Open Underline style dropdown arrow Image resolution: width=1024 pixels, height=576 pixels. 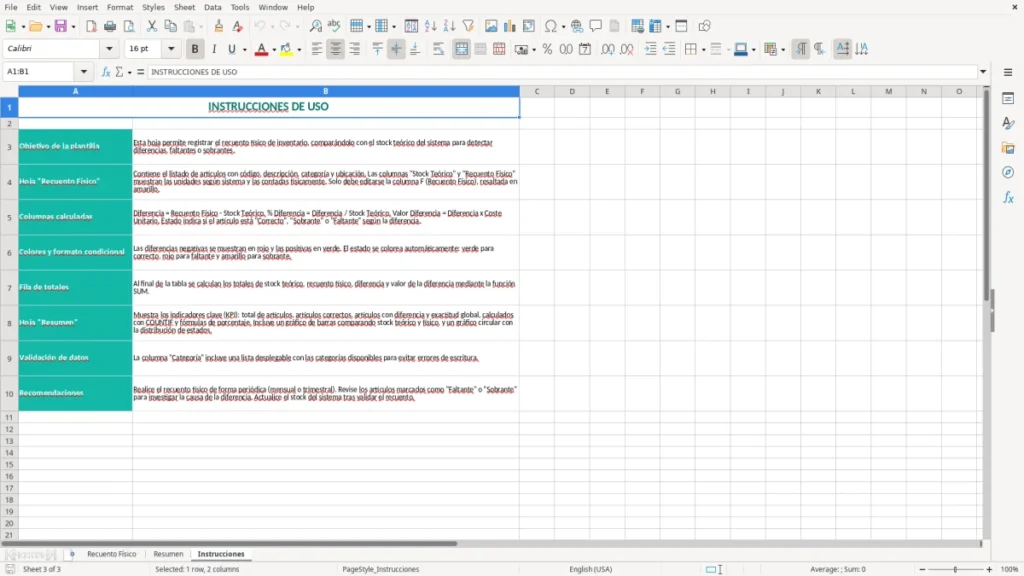pos(244,50)
